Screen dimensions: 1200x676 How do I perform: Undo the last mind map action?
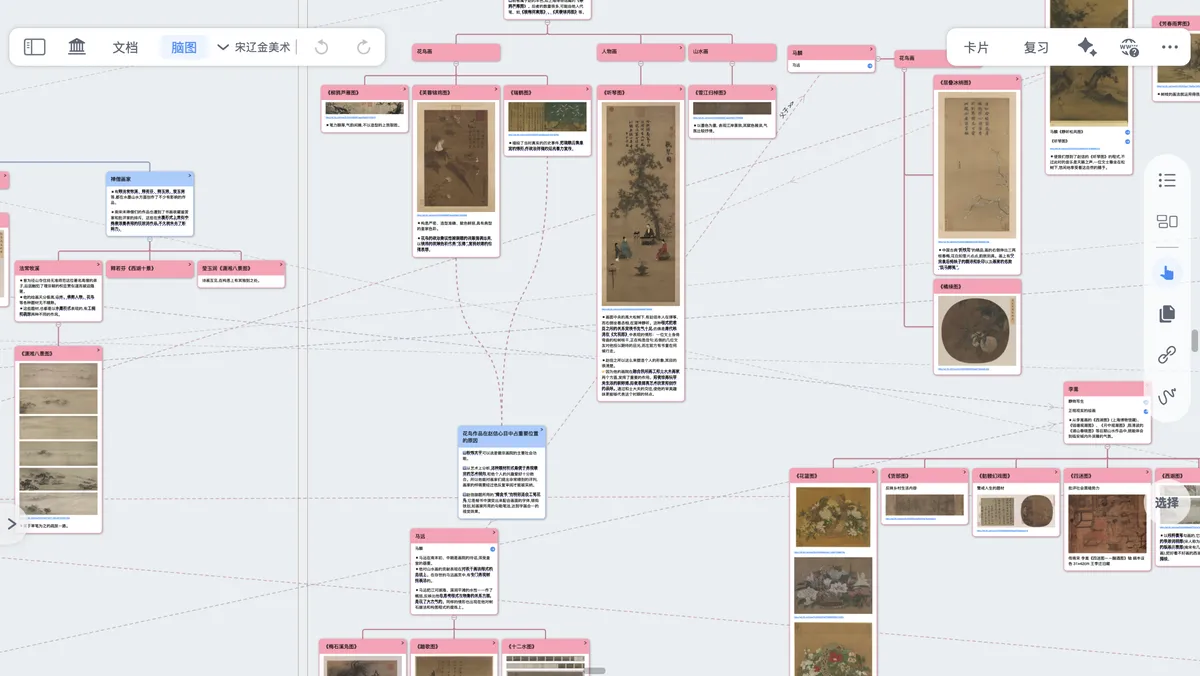(x=321, y=47)
